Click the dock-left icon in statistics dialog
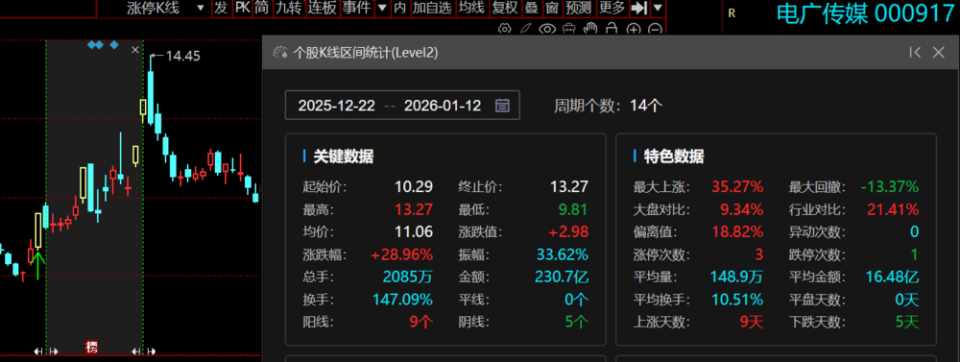This screenshot has height=362, width=960. coord(915,53)
